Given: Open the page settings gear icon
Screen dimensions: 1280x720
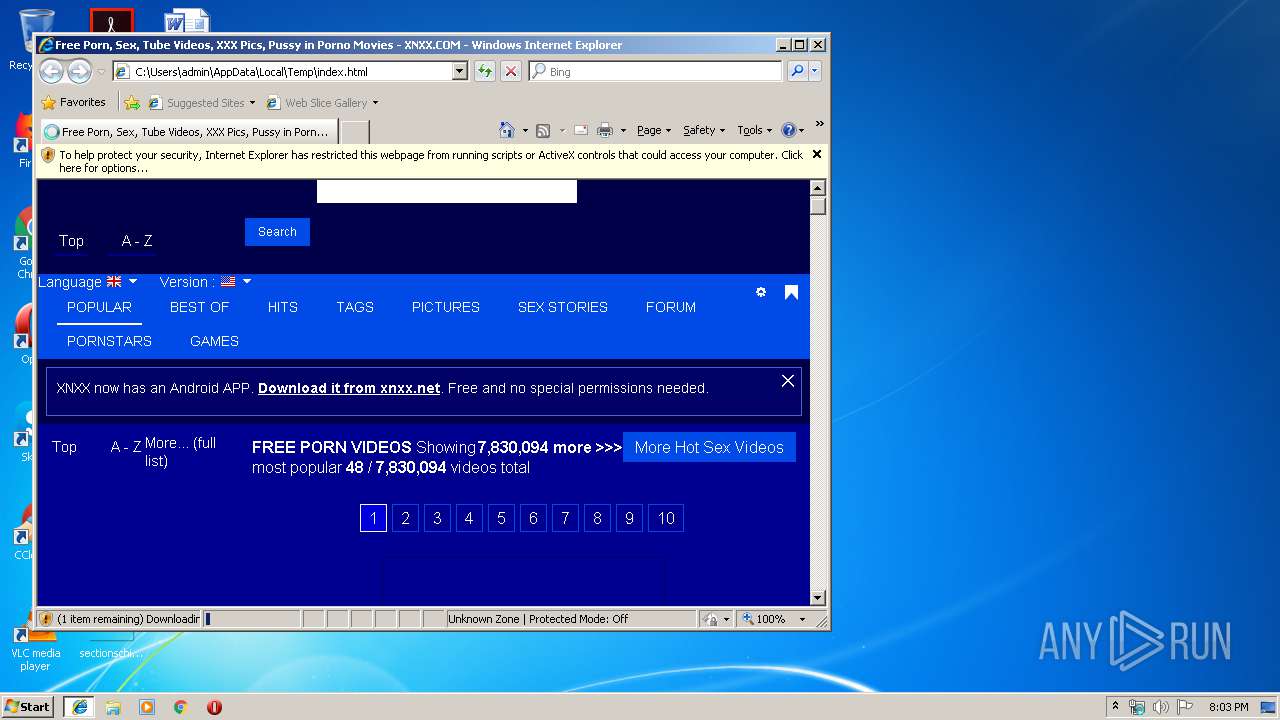Looking at the screenshot, I should click(761, 292).
